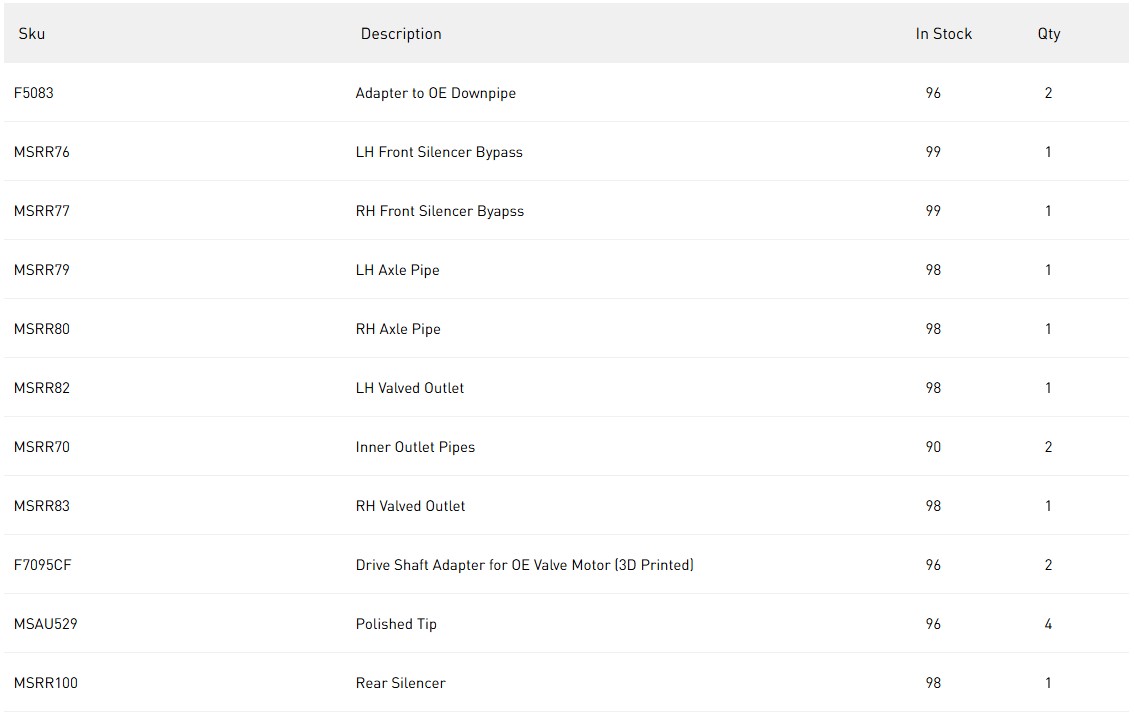Click the in-stock value 90 for Inner Outlet Pipes

click(933, 447)
